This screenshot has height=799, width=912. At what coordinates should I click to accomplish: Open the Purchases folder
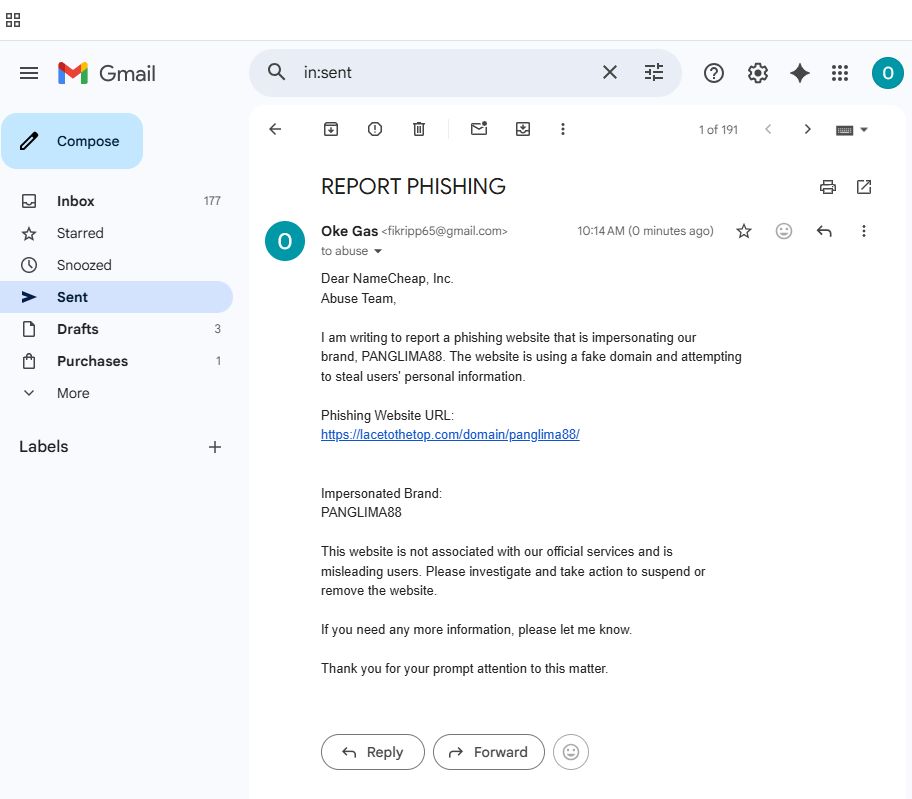click(116, 361)
